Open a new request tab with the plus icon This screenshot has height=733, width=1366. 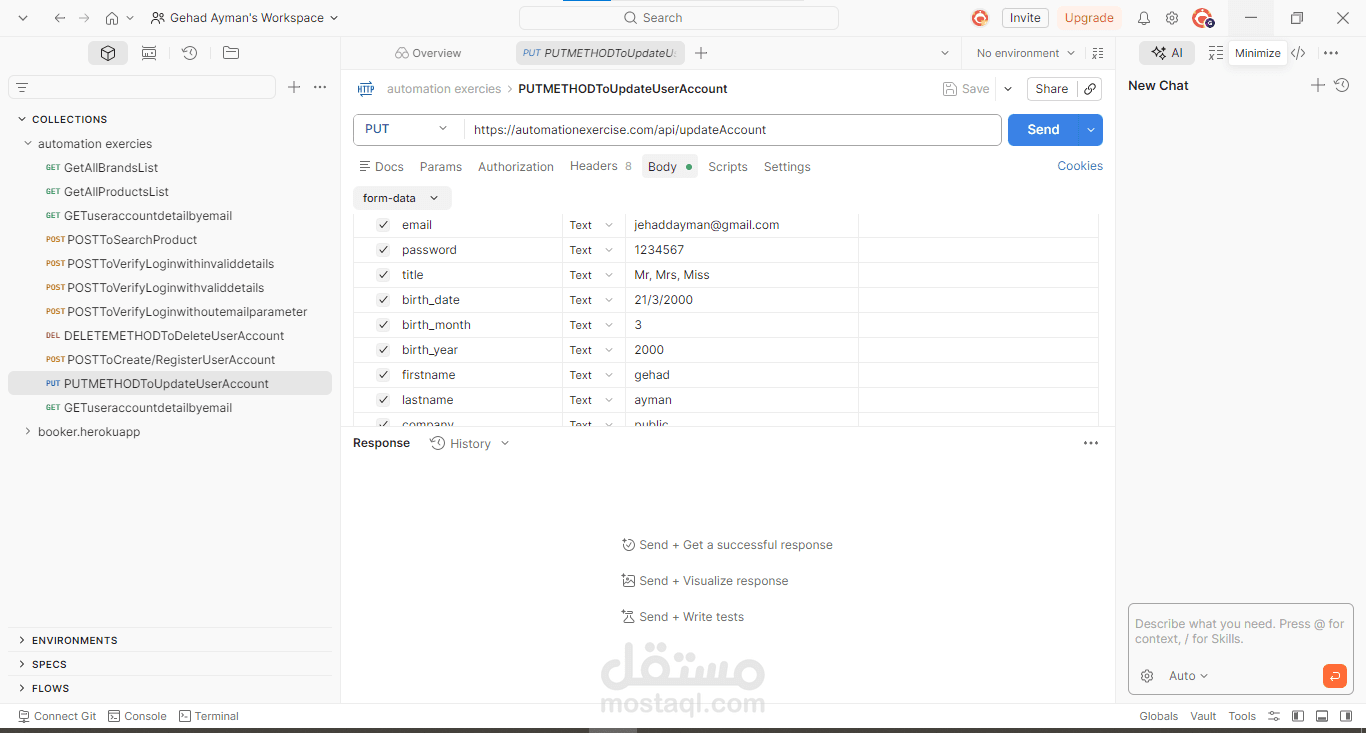701,53
